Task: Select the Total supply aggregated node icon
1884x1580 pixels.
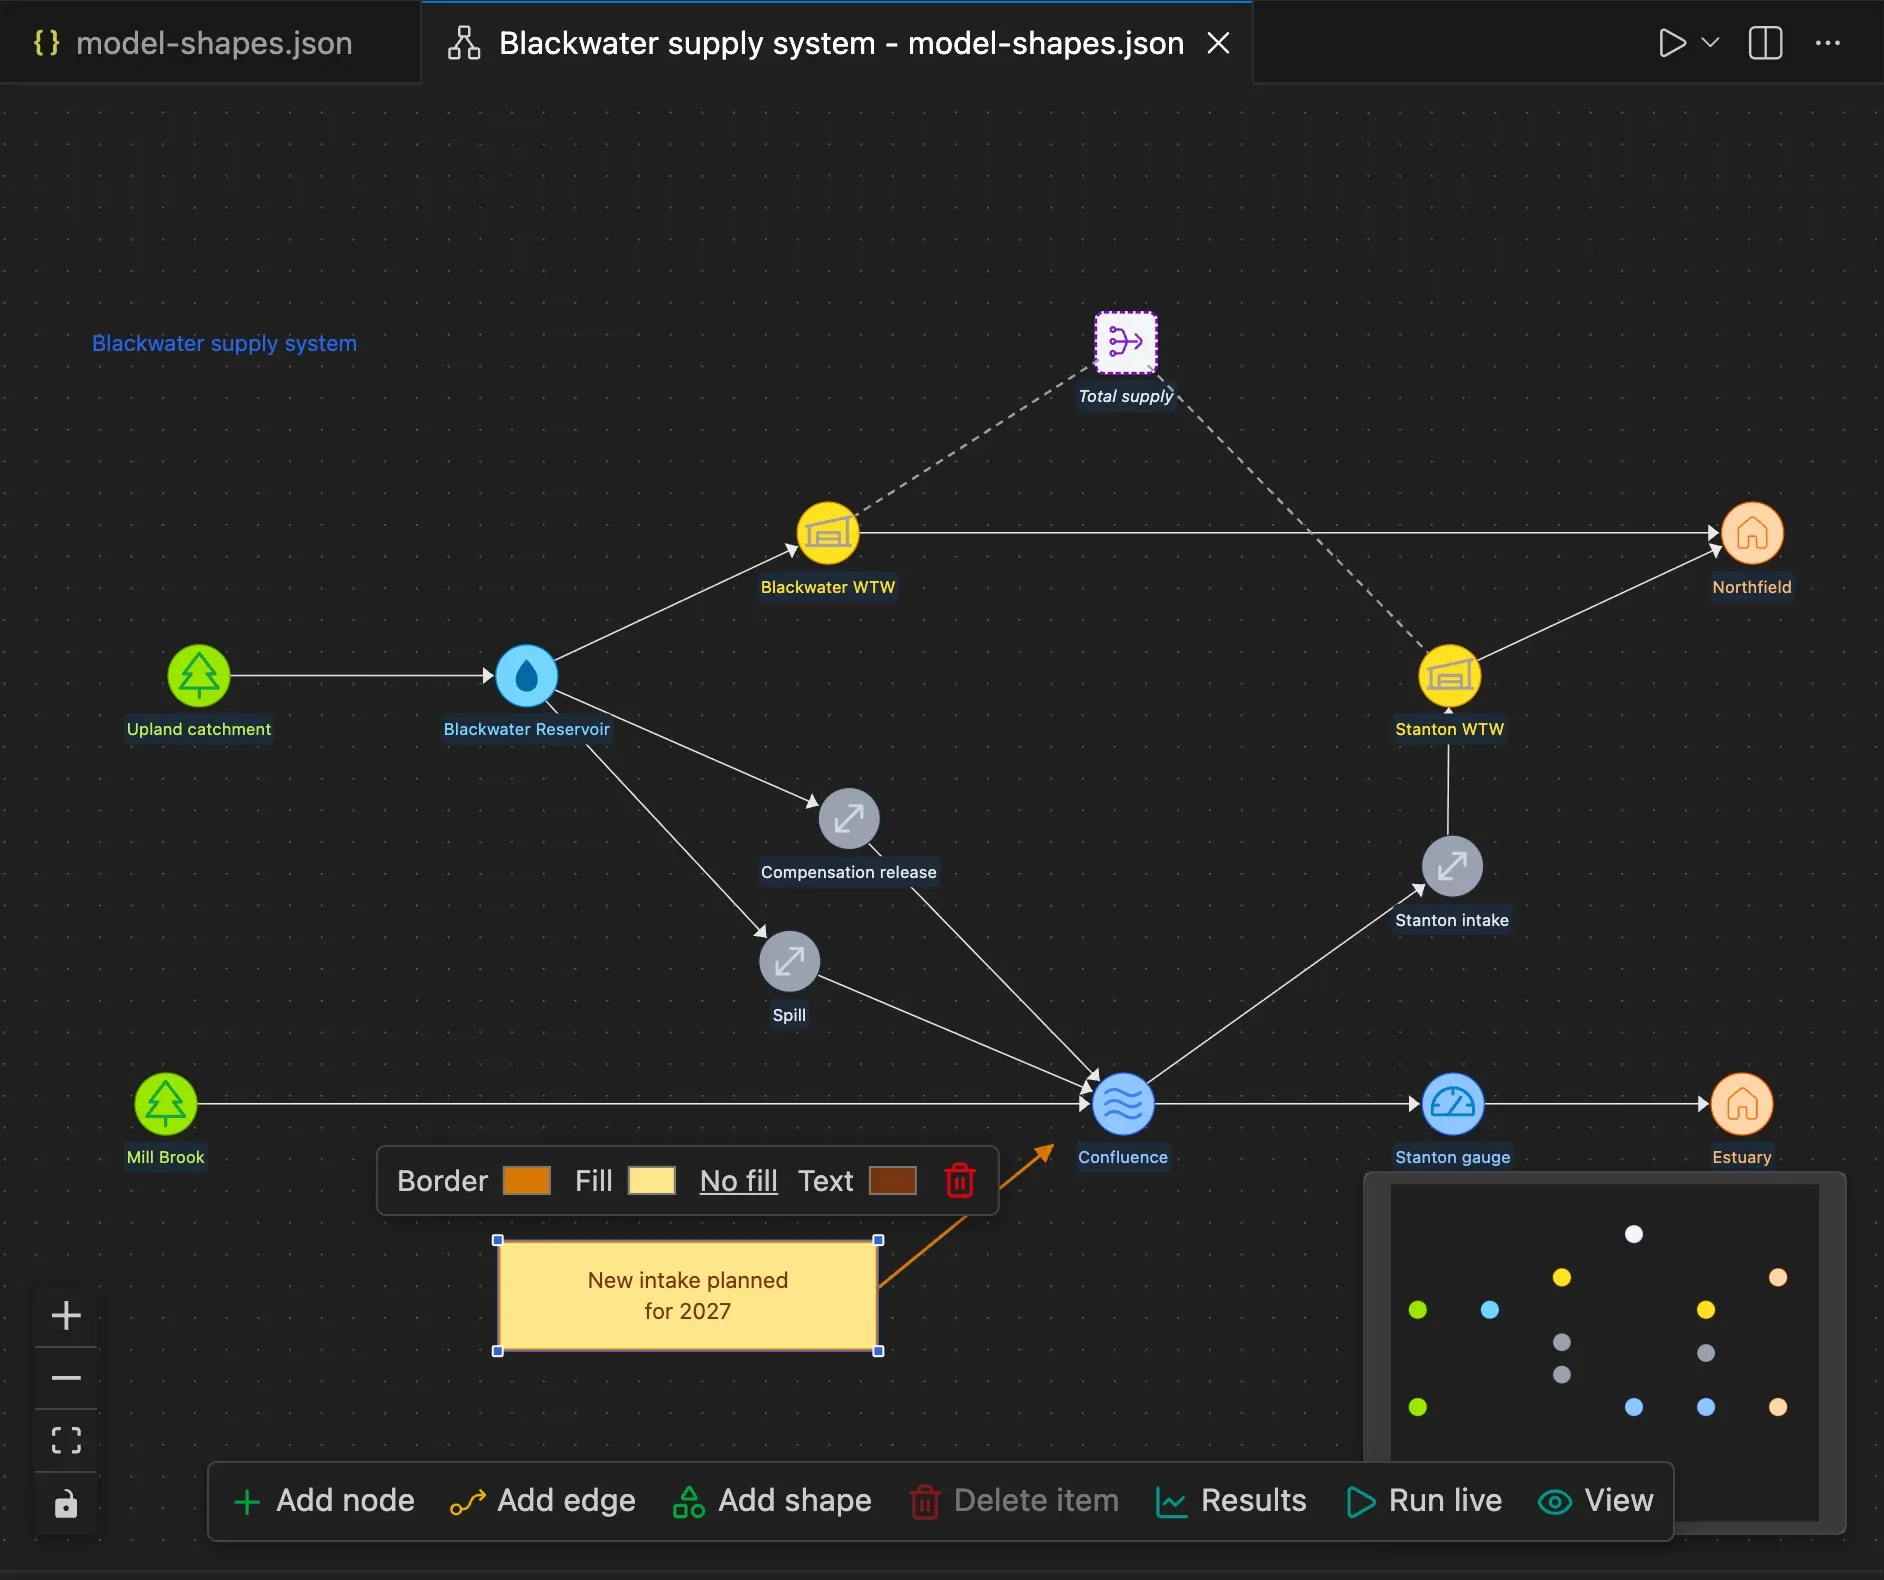Action: coord(1126,342)
